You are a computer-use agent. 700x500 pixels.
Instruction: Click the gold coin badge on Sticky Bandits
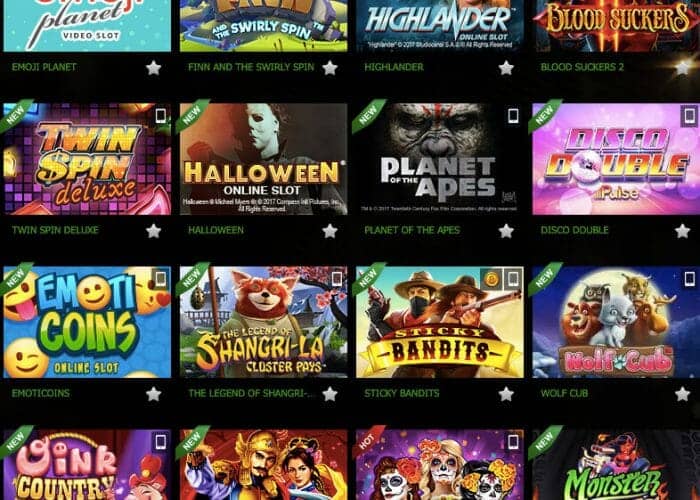491,279
